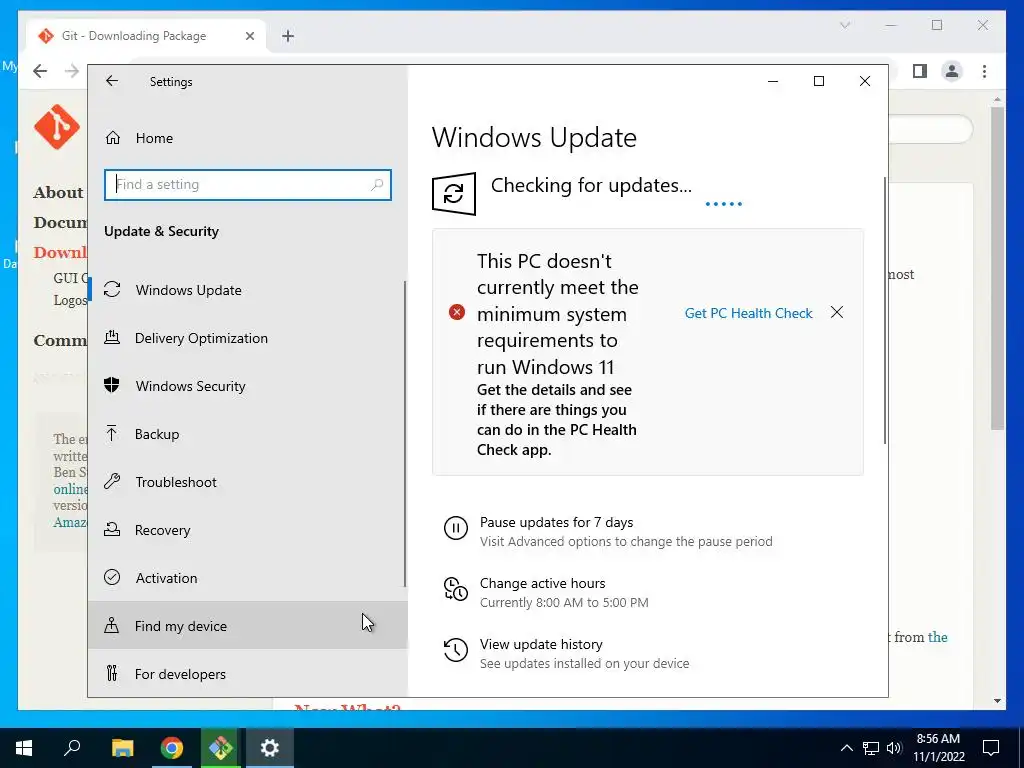Viewport: 1024px width, 768px height.
Task: Click the For developers tools icon
Action: [x=112, y=673]
